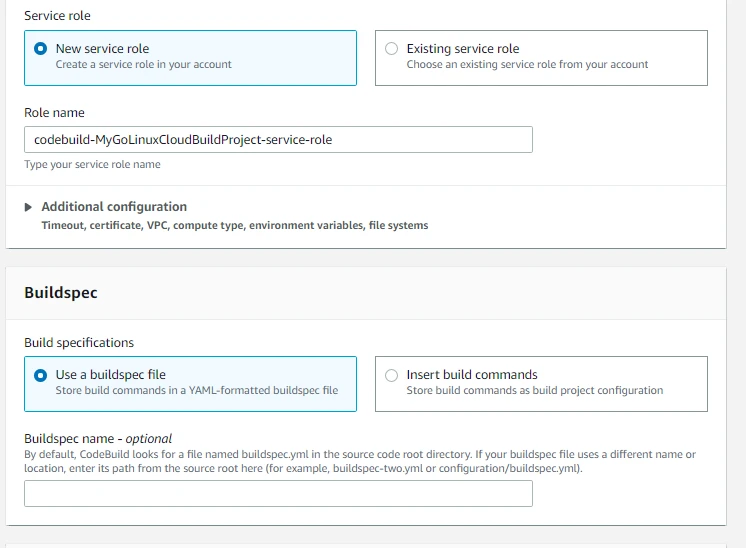The image size is (746, 548).
Task: Click 'Type your service role name' hint
Action: (92, 165)
